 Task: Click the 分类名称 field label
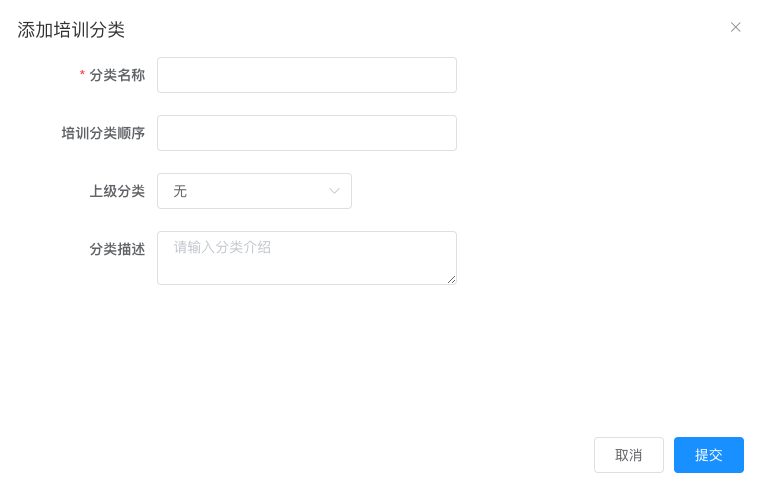click(x=117, y=75)
